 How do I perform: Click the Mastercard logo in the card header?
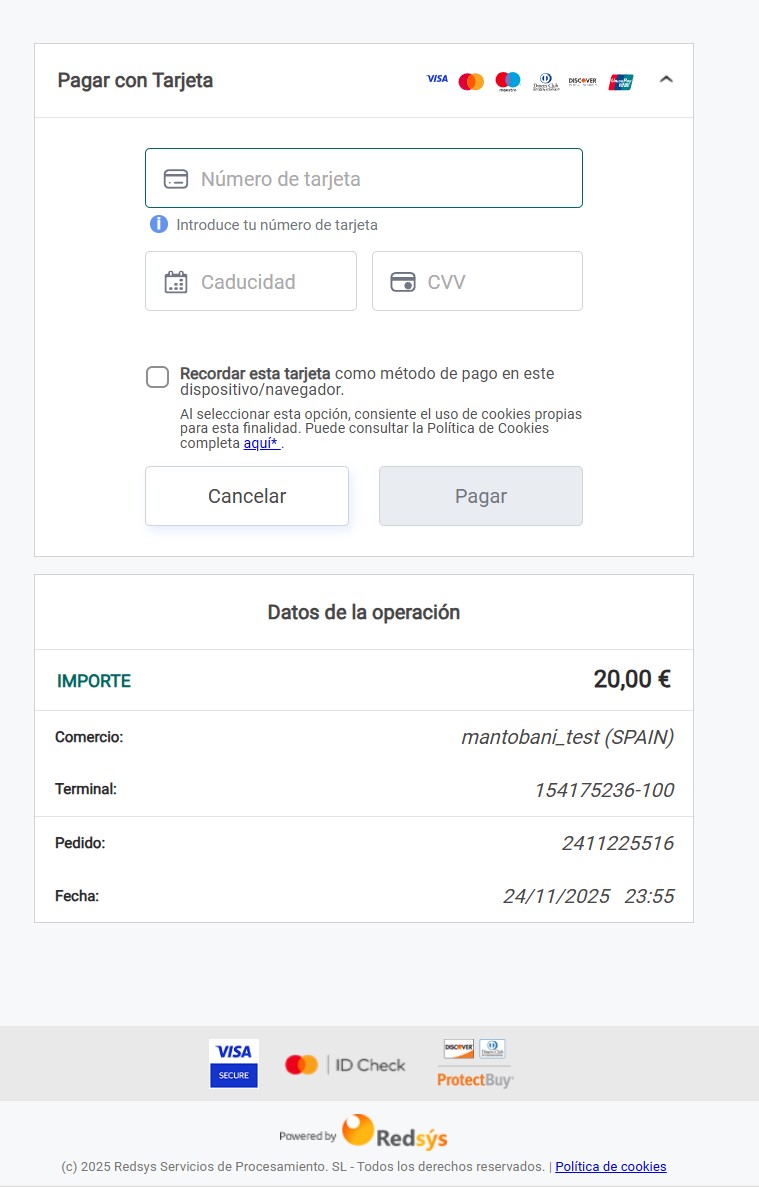(471, 81)
